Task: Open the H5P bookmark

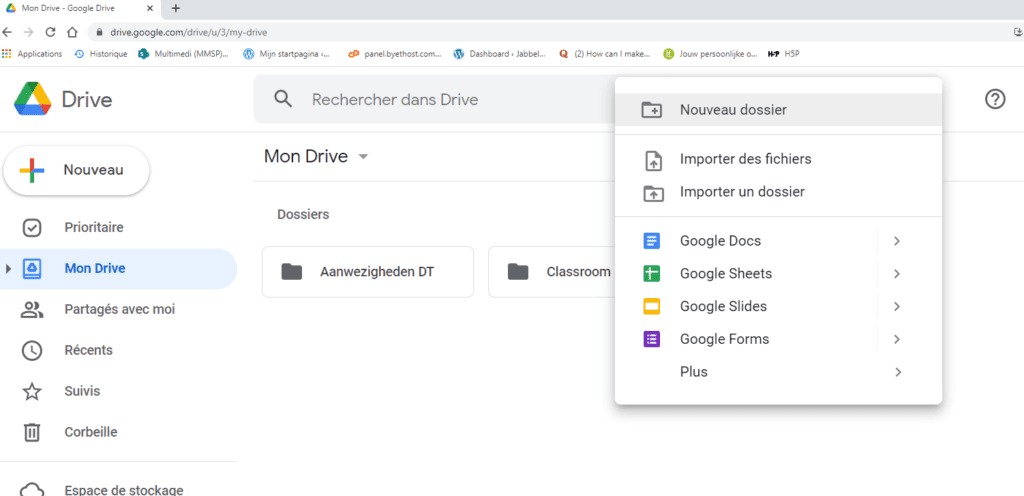Action: [x=783, y=54]
